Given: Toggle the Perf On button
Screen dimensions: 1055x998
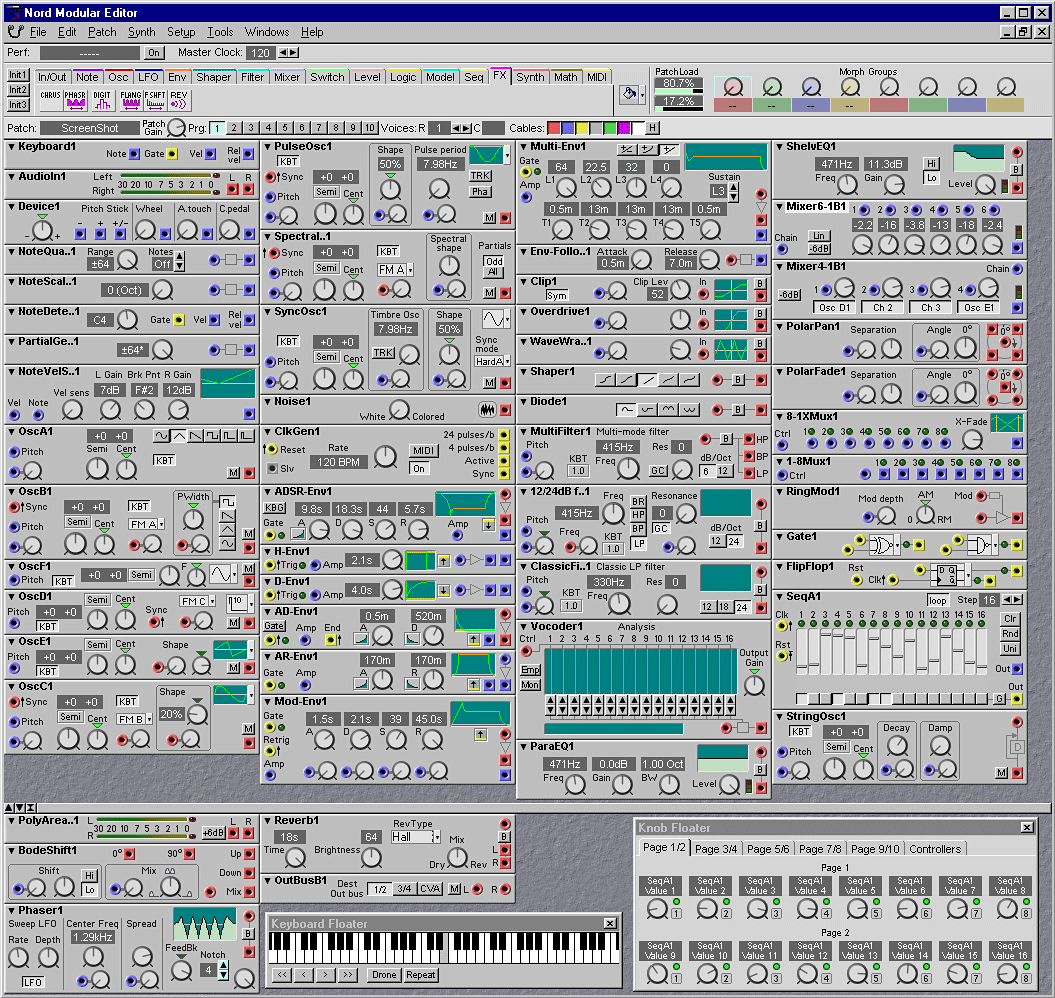Looking at the screenshot, I should tap(154, 52).
